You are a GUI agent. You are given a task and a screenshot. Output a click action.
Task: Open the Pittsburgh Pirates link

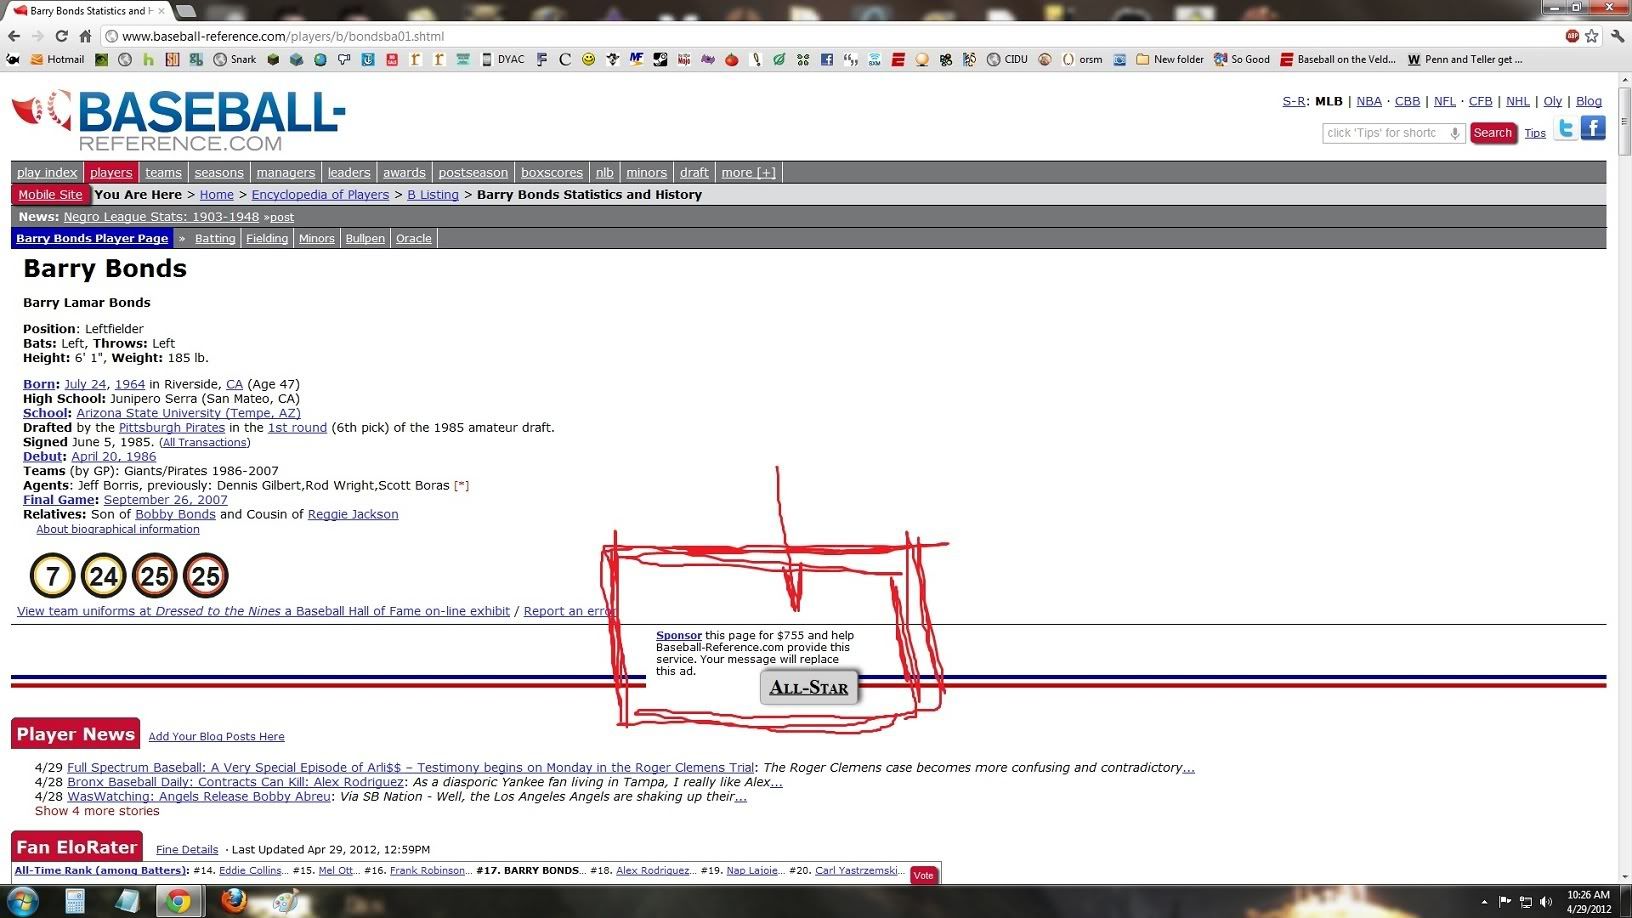point(172,428)
